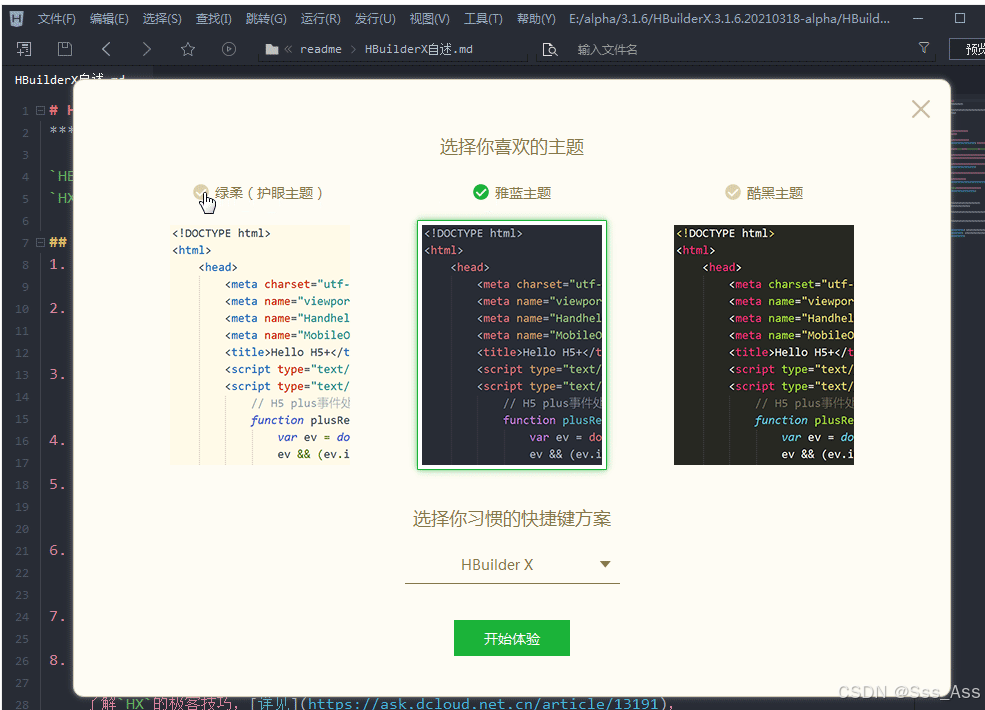985x710 pixels.
Task: Open the filter funnel icon
Action: coord(924,48)
